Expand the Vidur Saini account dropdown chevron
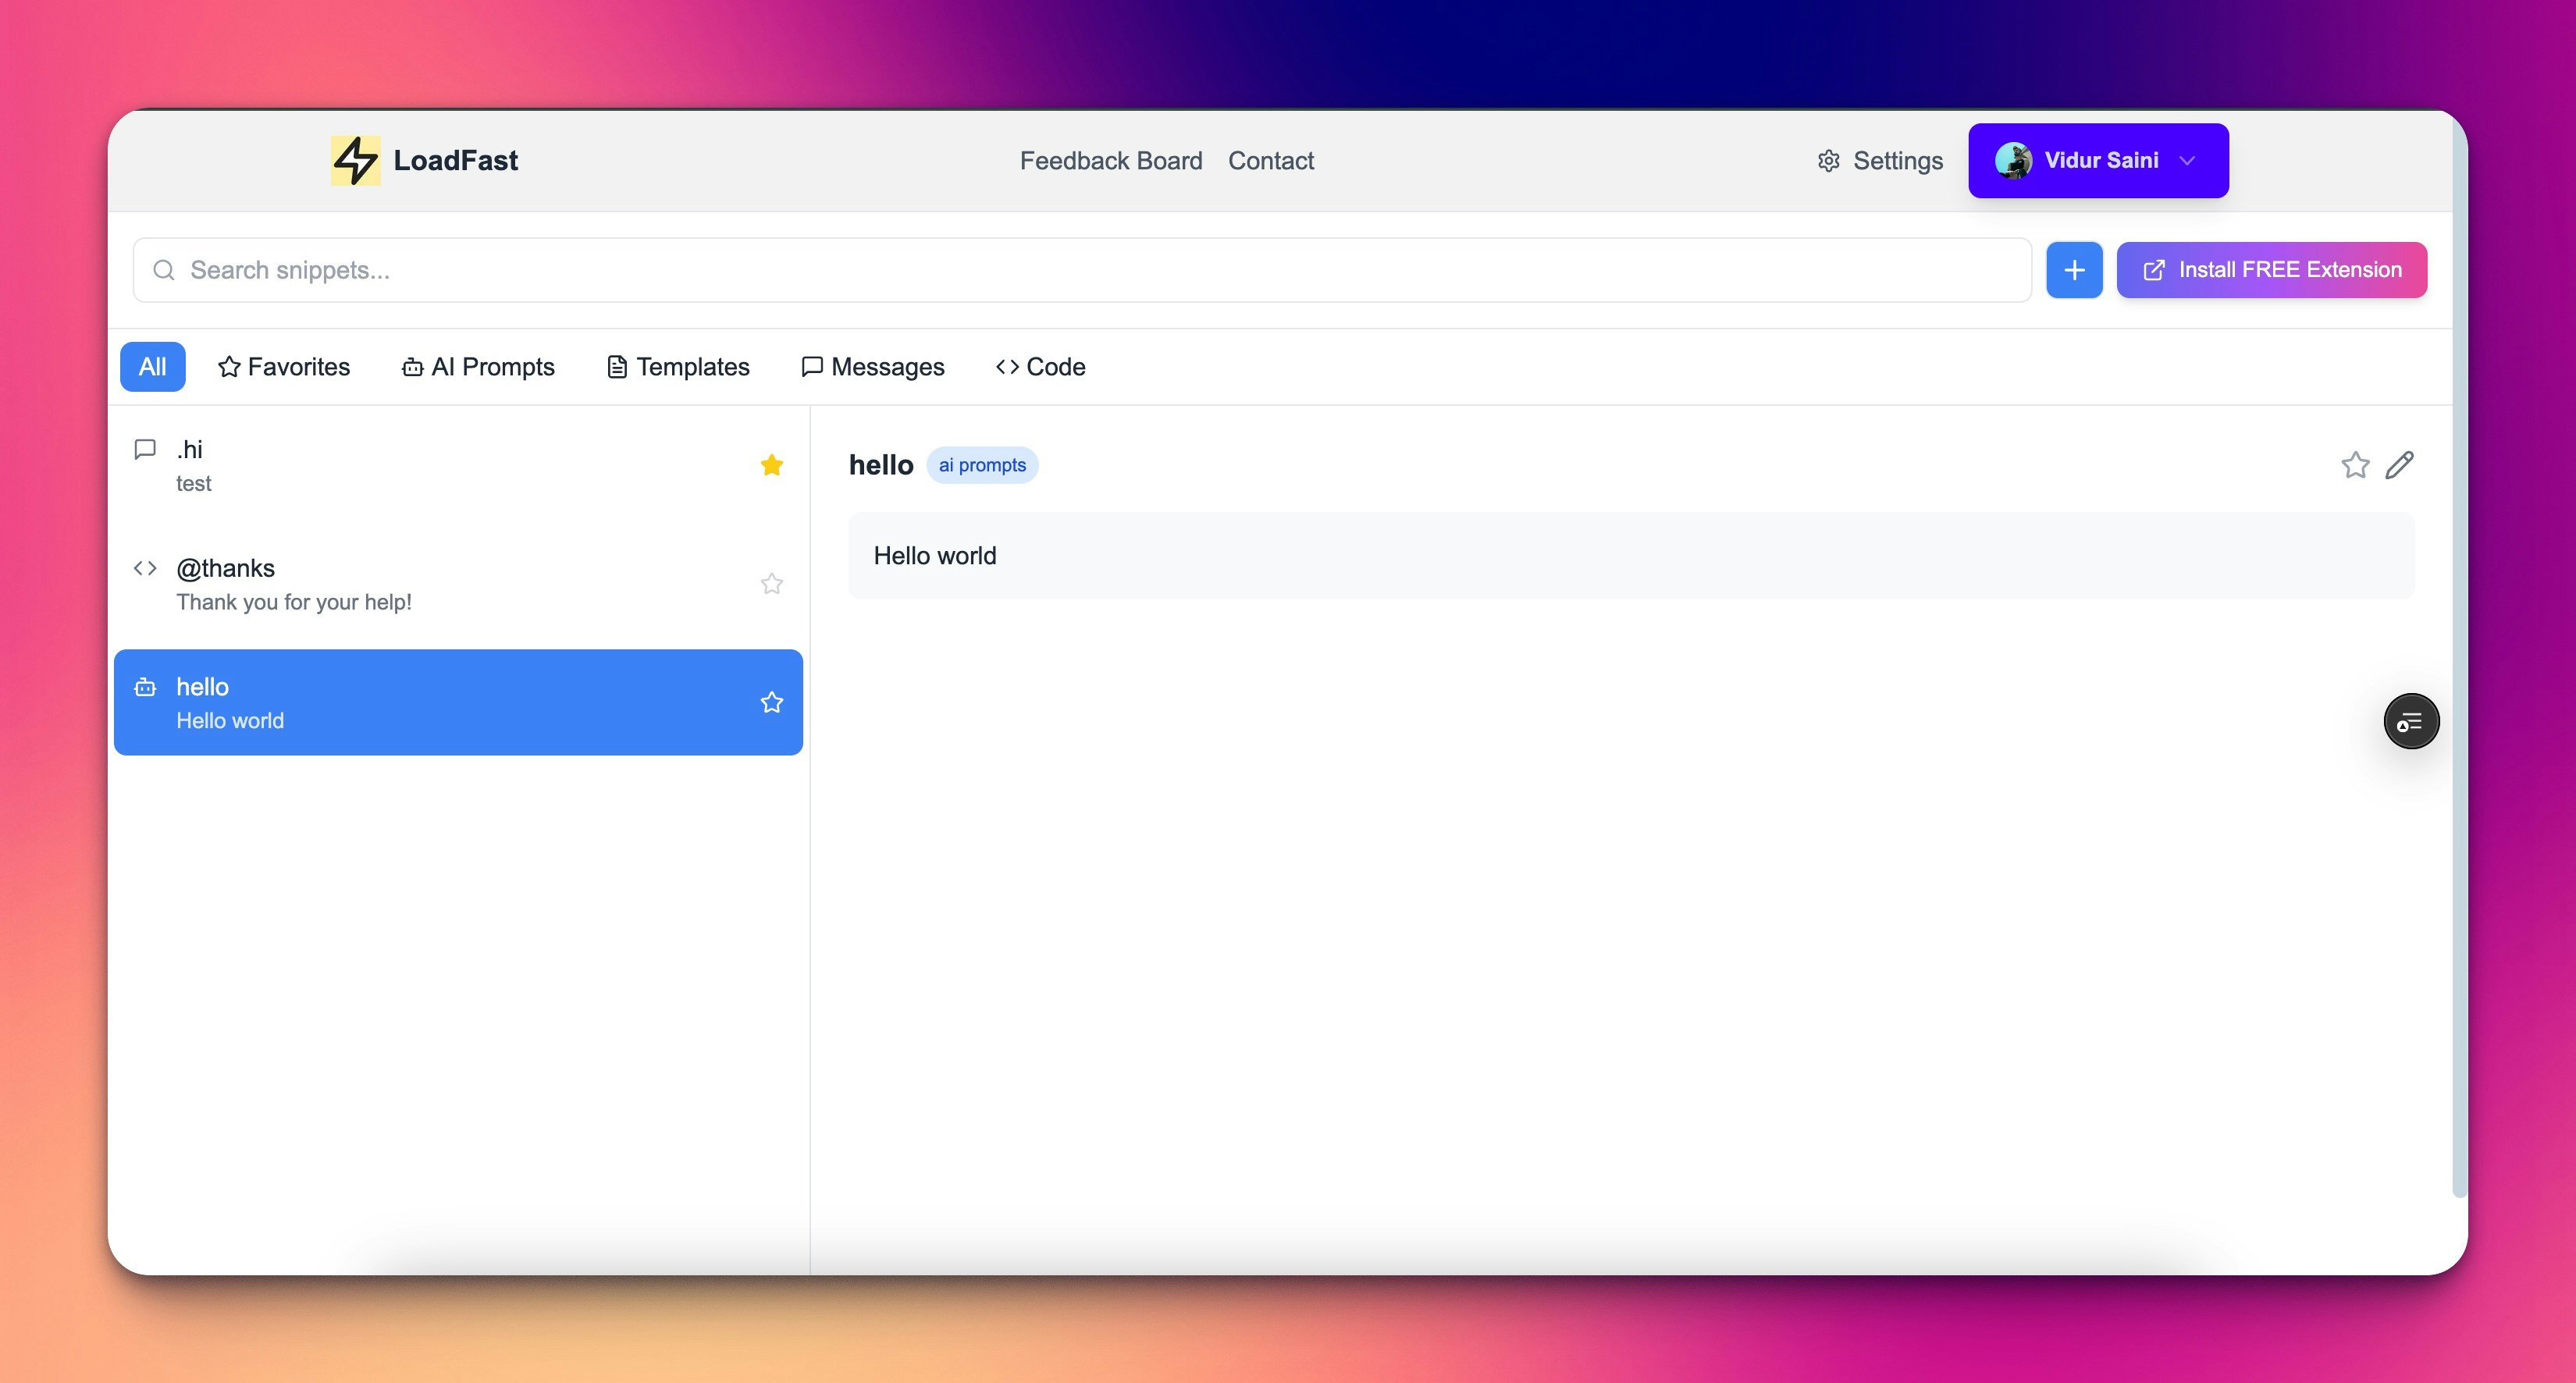This screenshot has width=2576, height=1383. (2187, 161)
